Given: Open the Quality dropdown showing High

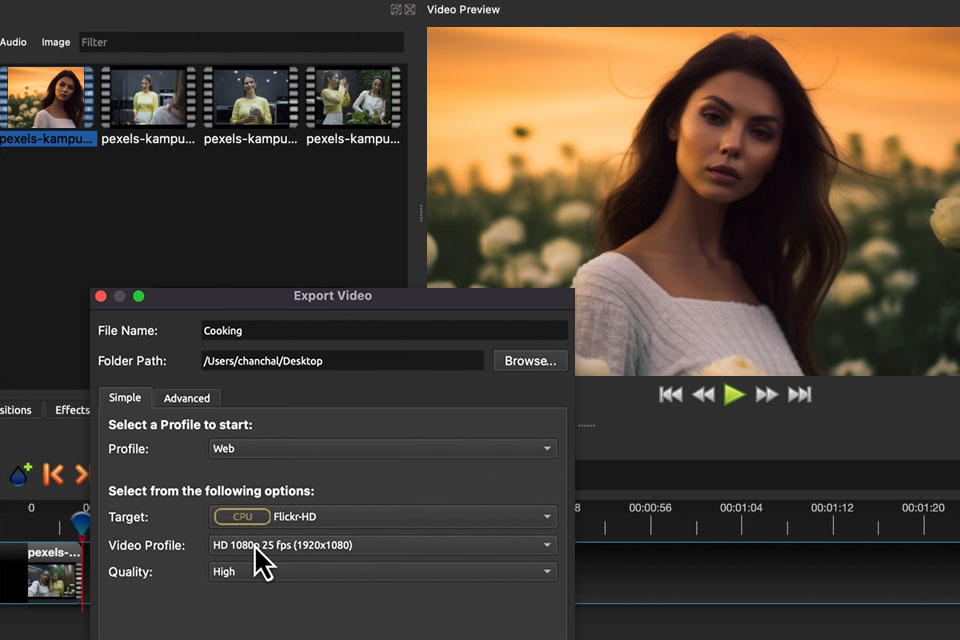Looking at the screenshot, I should pyautogui.click(x=383, y=571).
